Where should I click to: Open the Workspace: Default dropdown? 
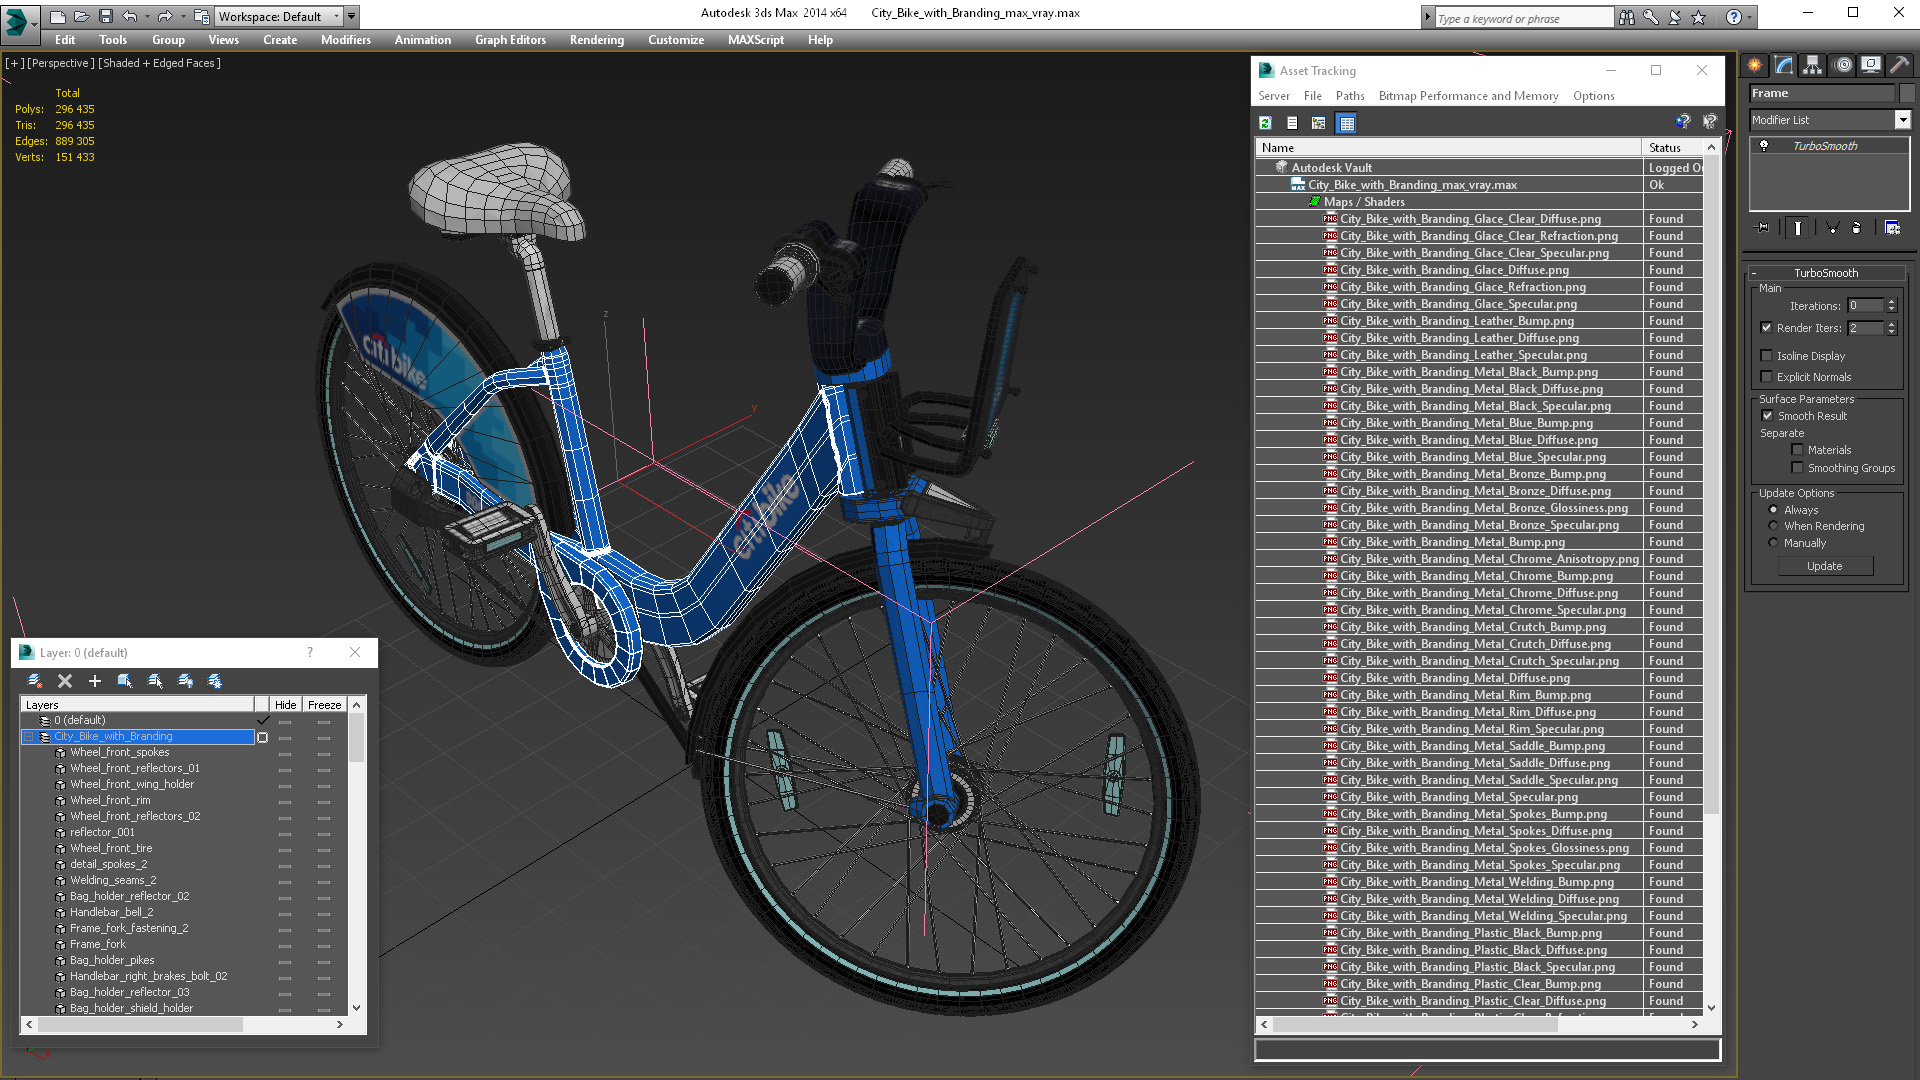[x=279, y=17]
